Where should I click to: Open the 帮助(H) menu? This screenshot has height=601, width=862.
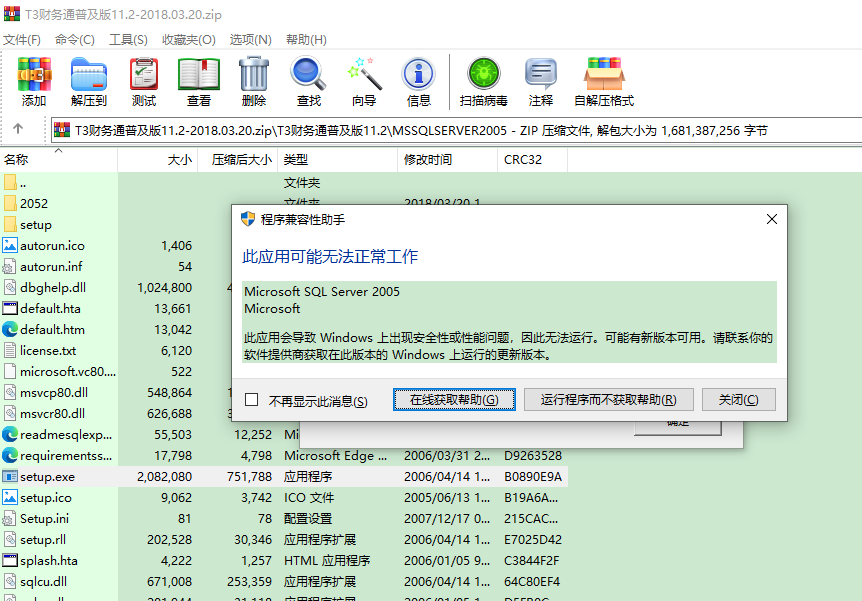[x=306, y=40]
